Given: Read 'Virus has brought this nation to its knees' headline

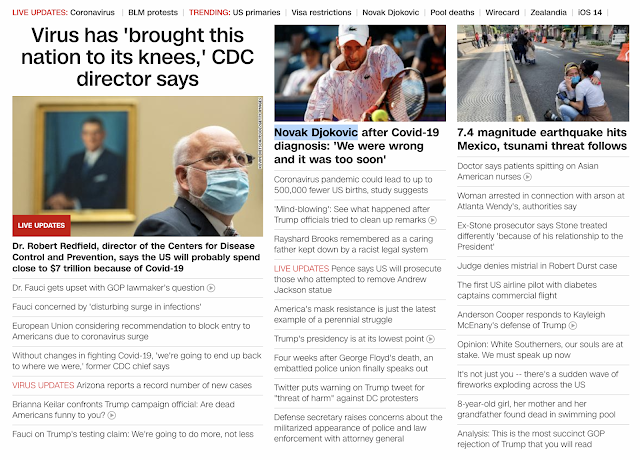Looking at the screenshot, I should (138, 57).
